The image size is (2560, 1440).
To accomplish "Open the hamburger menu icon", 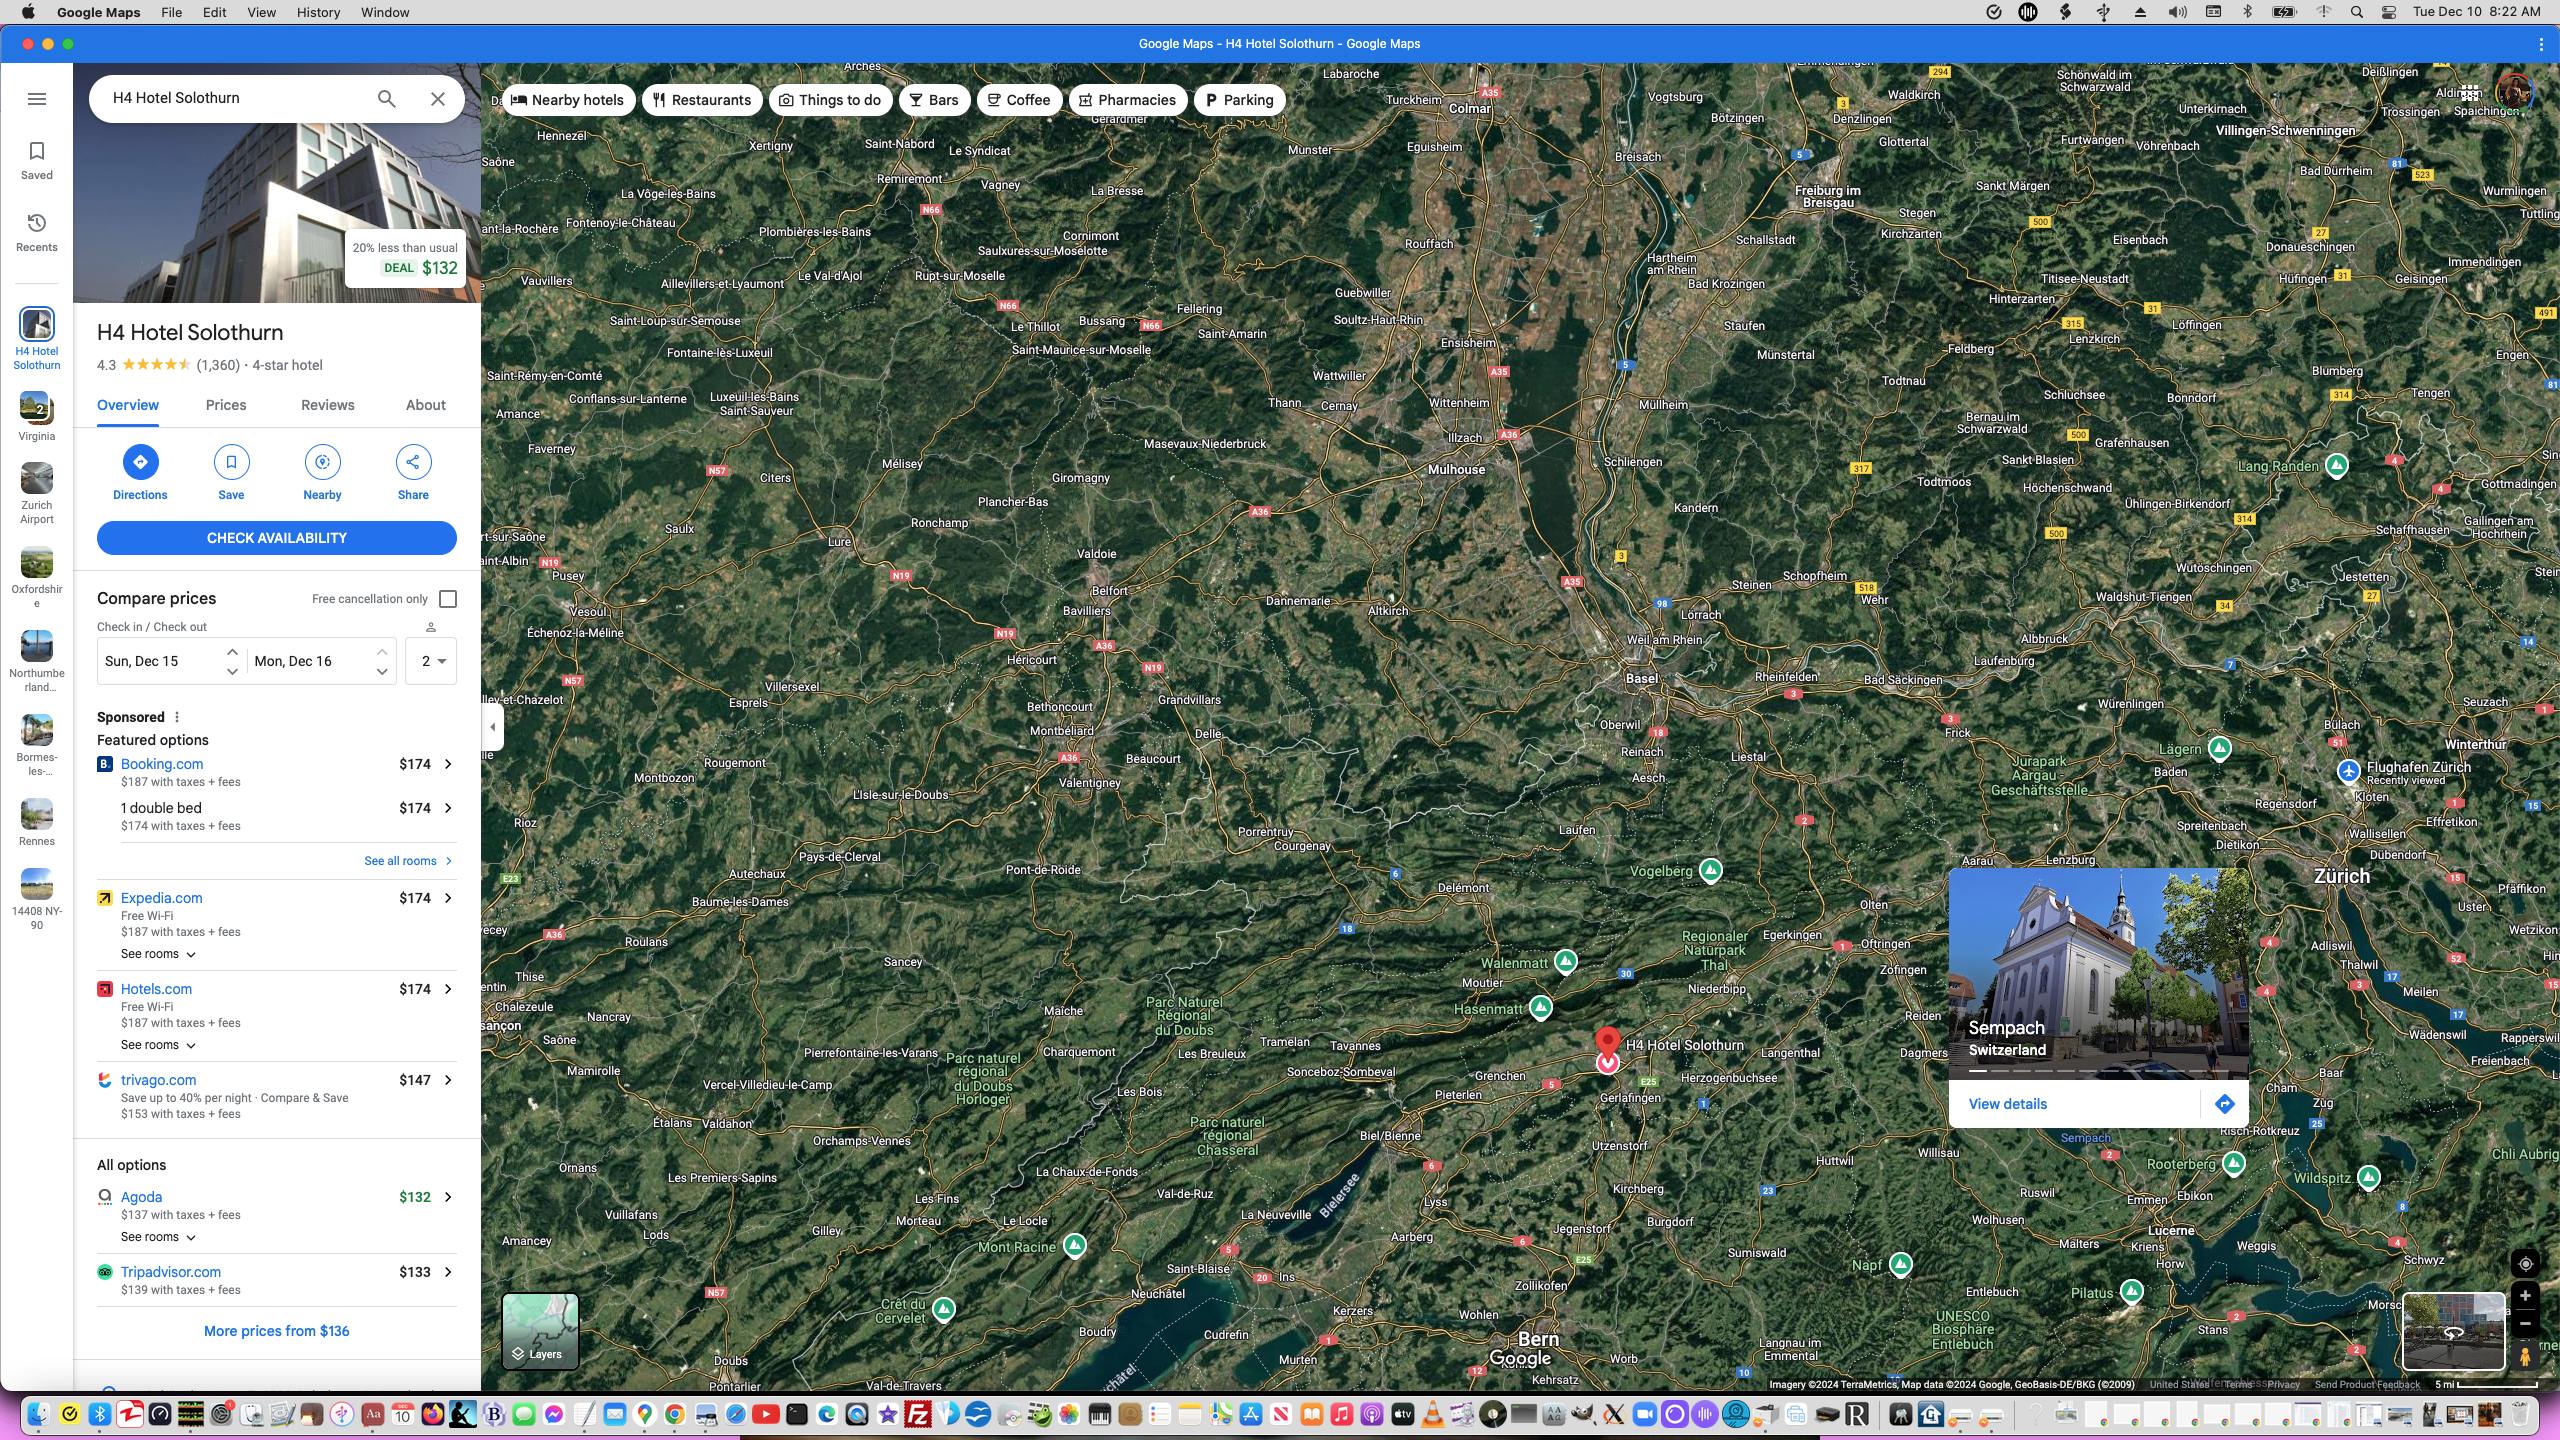I will coord(37,99).
